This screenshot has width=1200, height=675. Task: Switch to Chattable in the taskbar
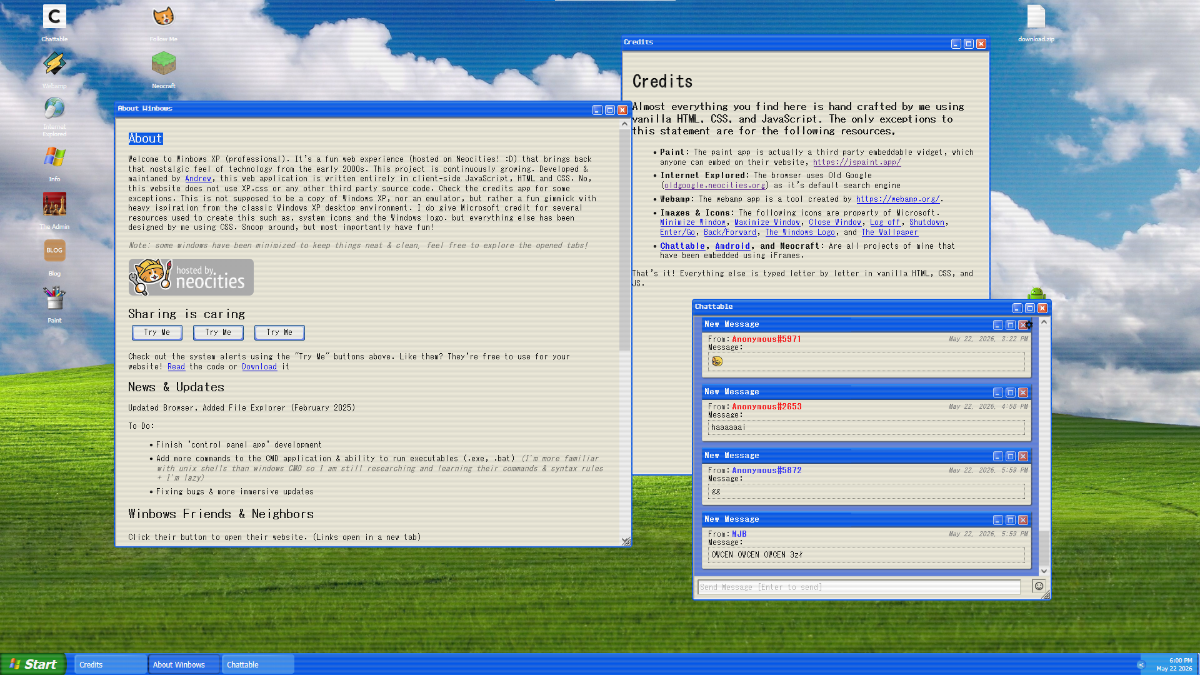258,664
